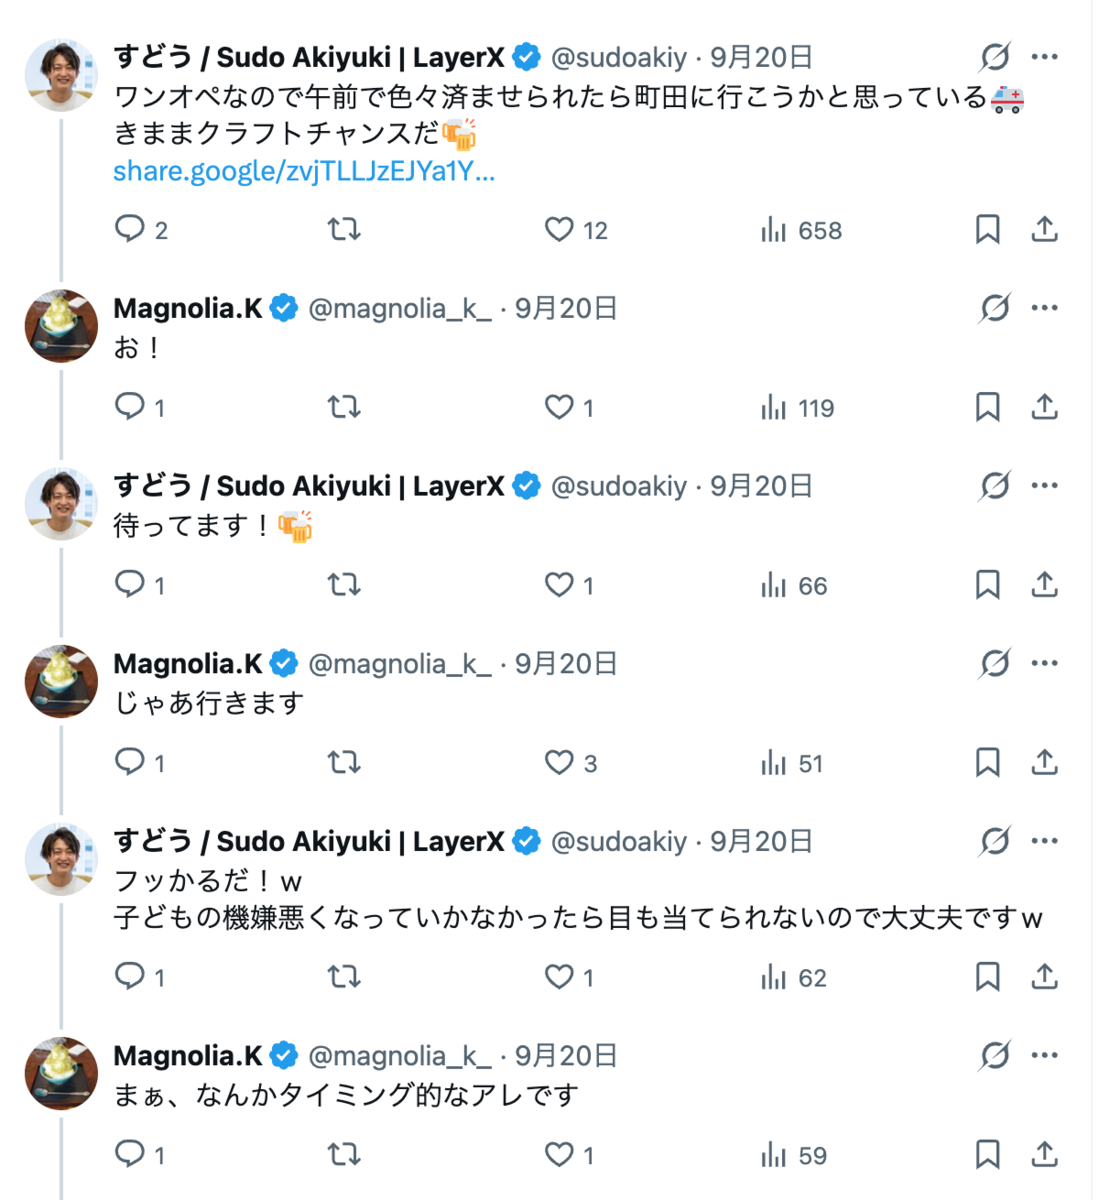Open more options on フッかるだ tweet
1099x1200 pixels.
pos(1044,841)
